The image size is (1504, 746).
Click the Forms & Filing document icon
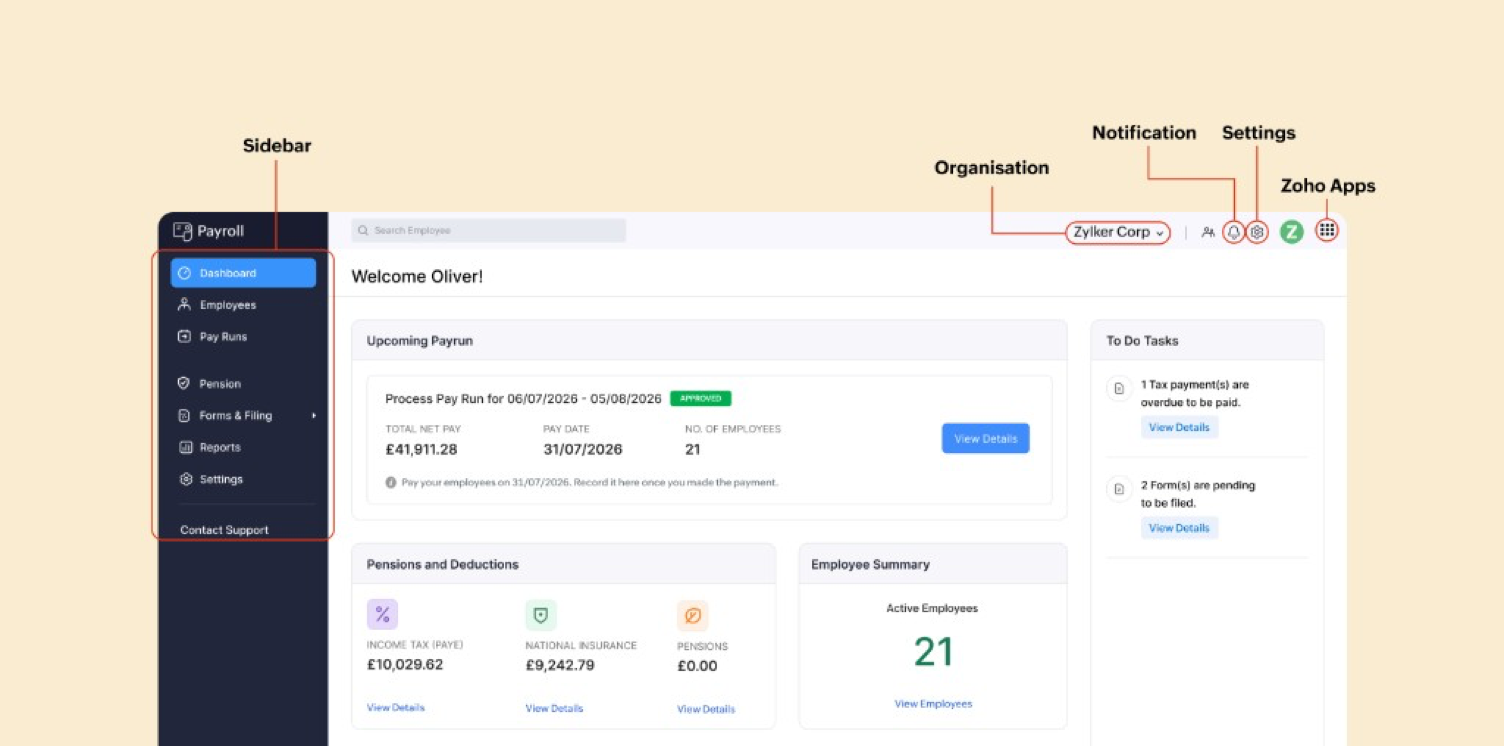tap(184, 416)
